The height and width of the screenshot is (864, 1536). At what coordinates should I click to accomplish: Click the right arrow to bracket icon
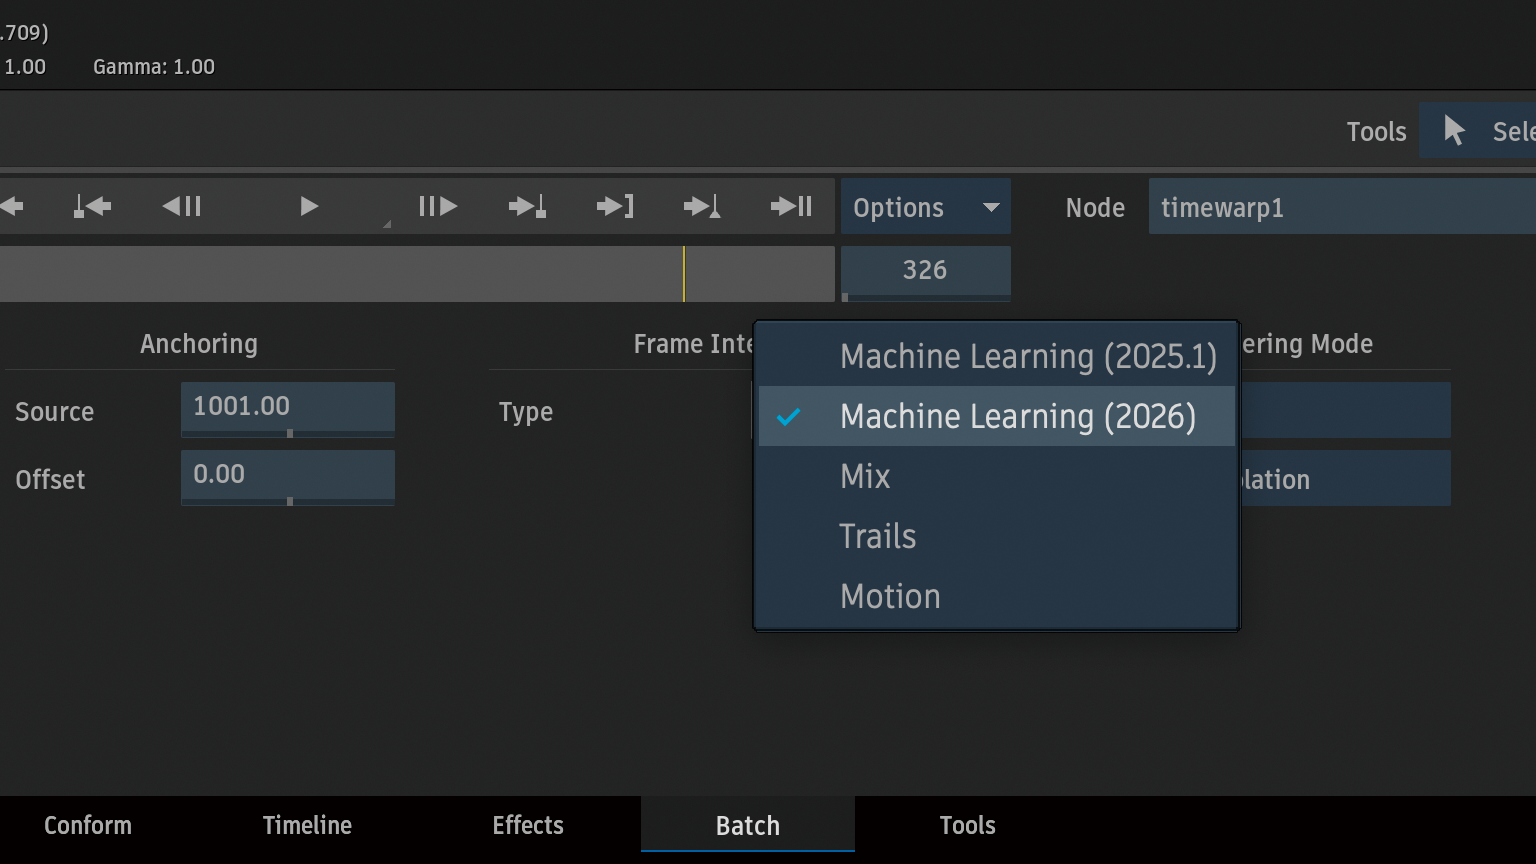(615, 207)
